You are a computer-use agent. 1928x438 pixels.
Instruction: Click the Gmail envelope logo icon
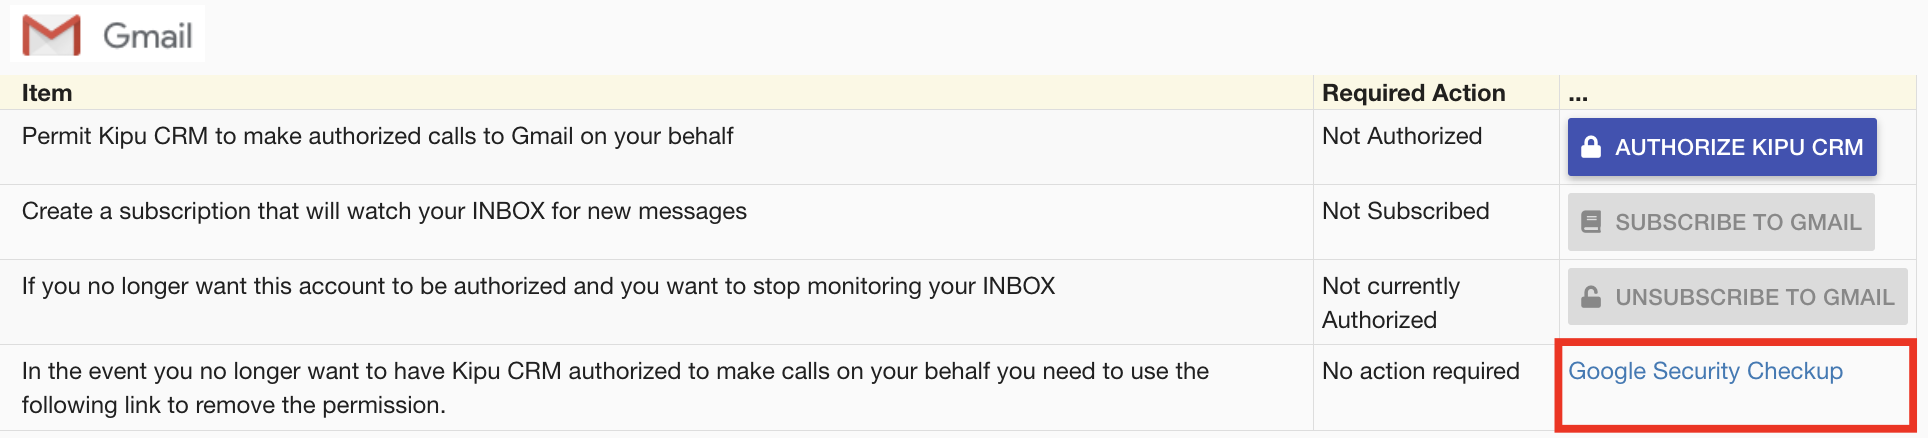click(51, 35)
